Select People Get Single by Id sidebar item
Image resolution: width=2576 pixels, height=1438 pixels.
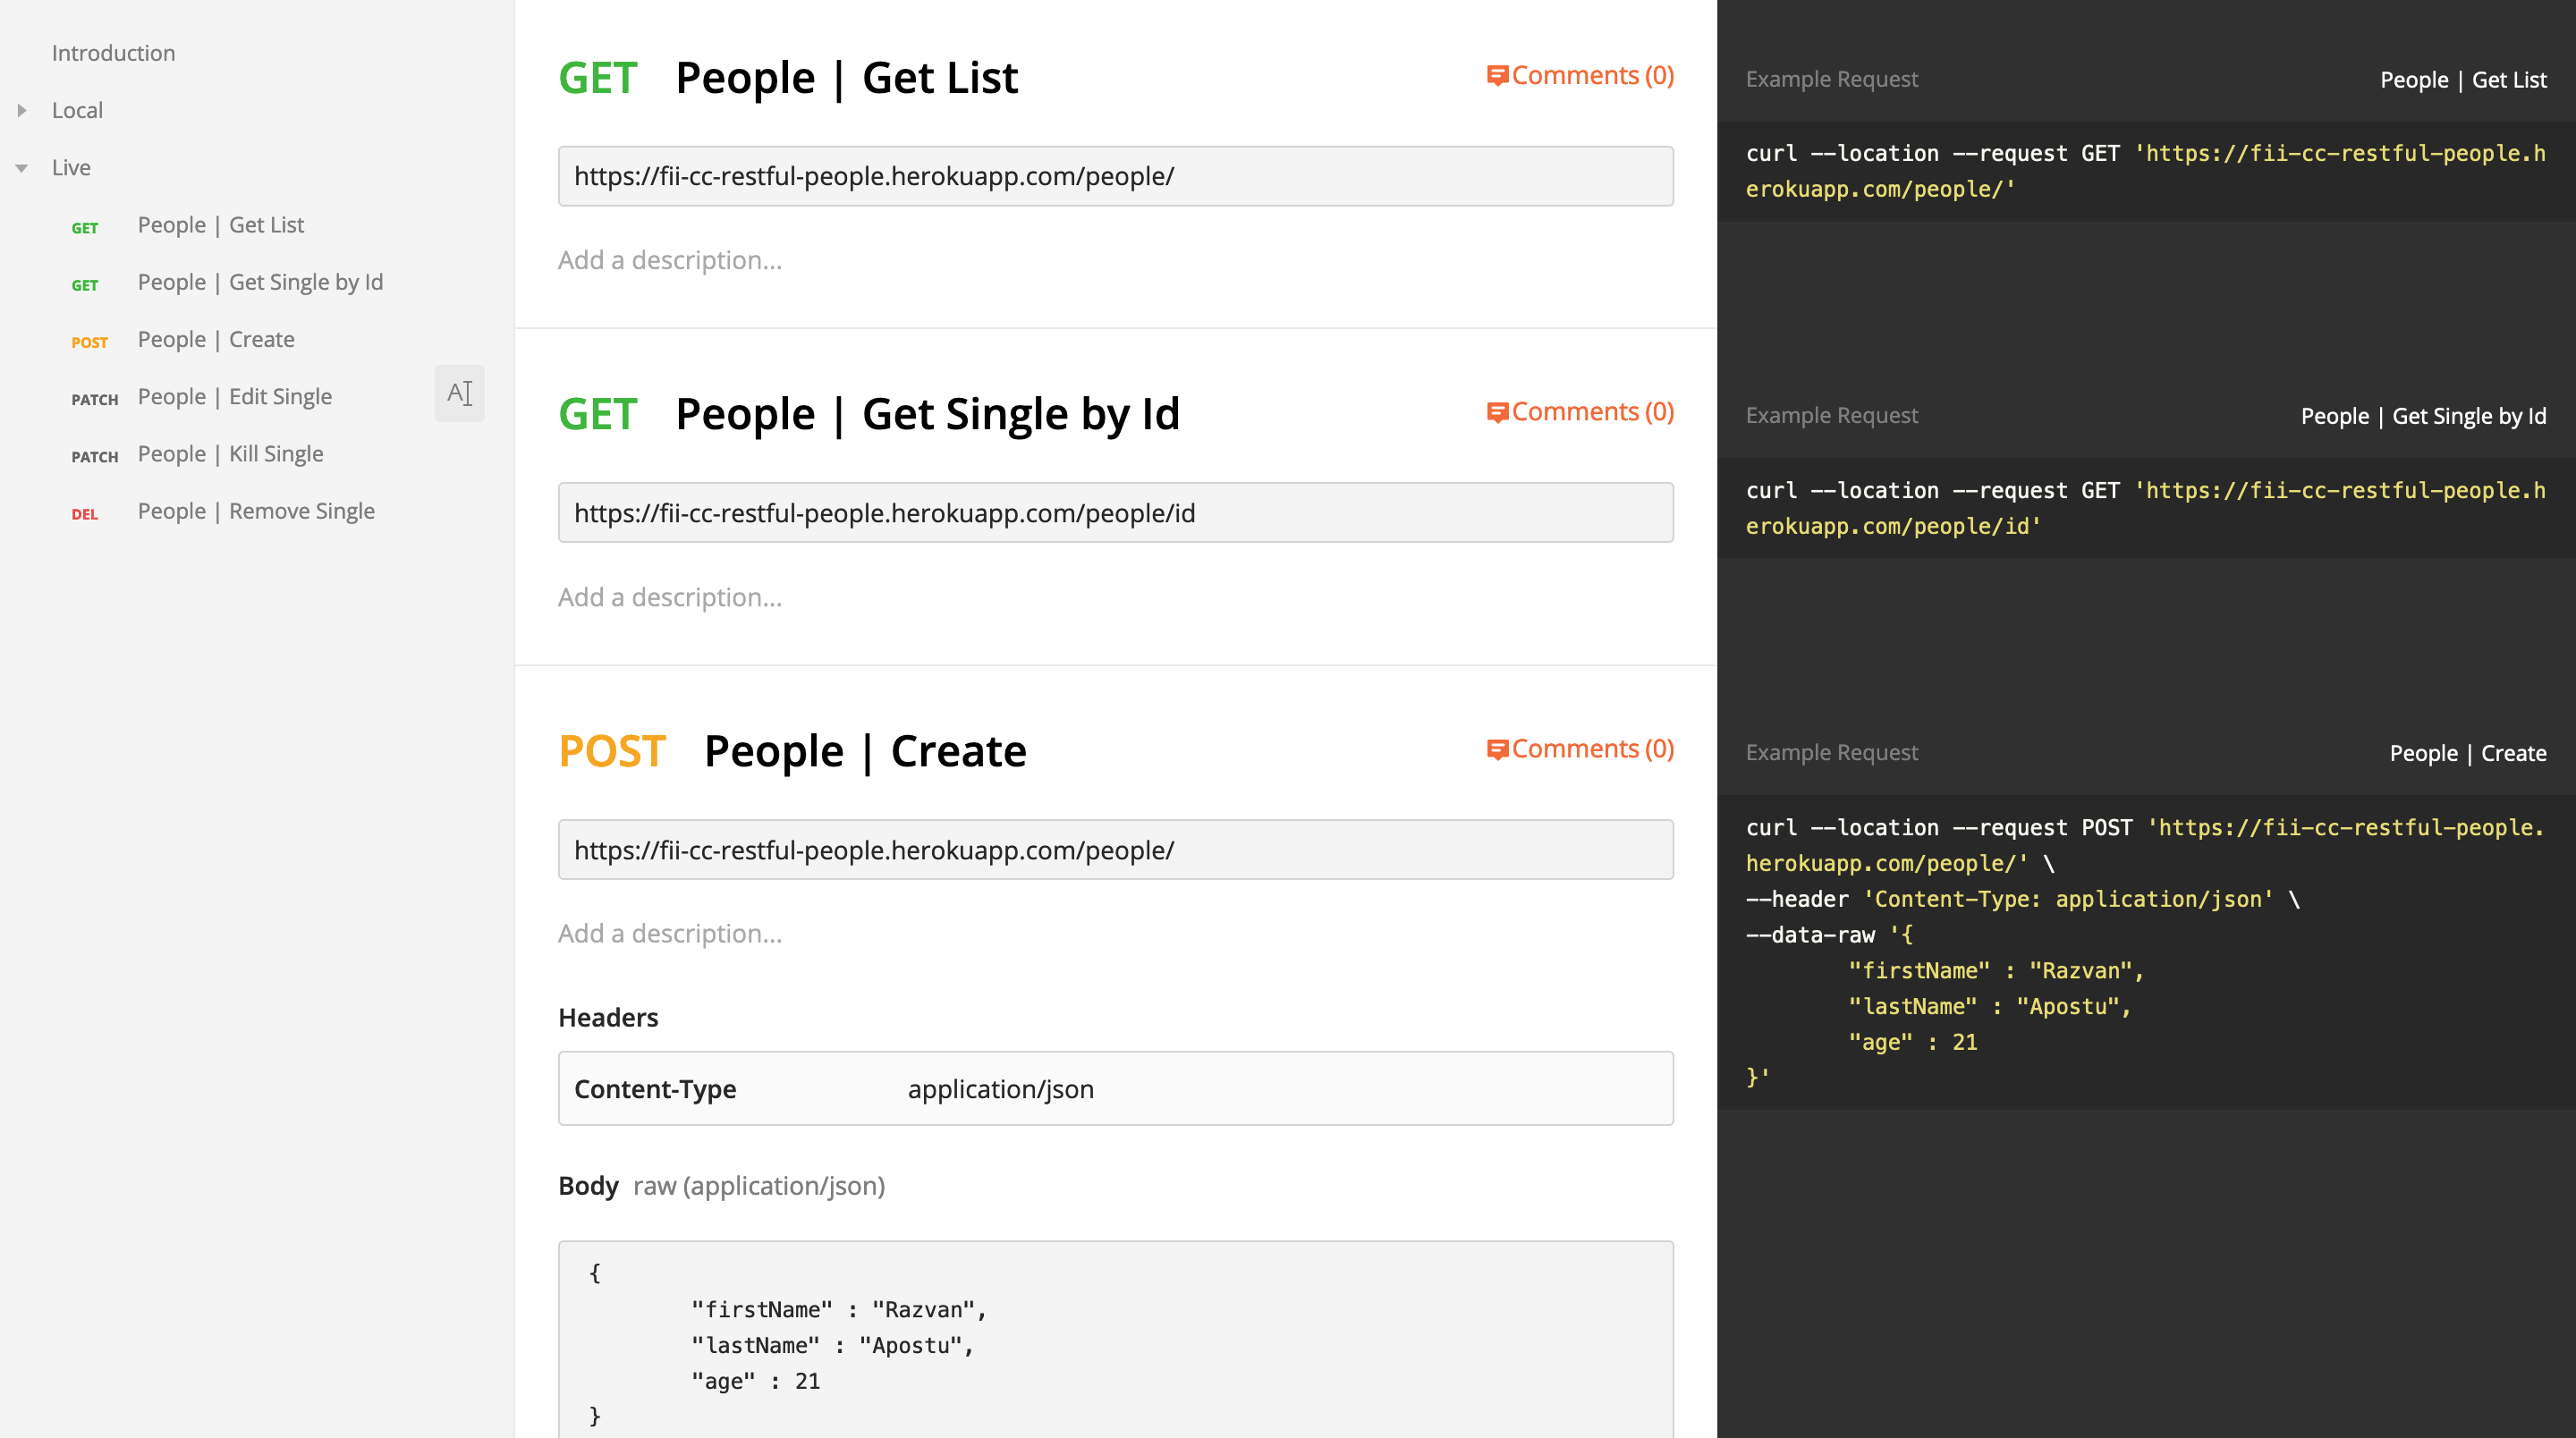tap(260, 282)
